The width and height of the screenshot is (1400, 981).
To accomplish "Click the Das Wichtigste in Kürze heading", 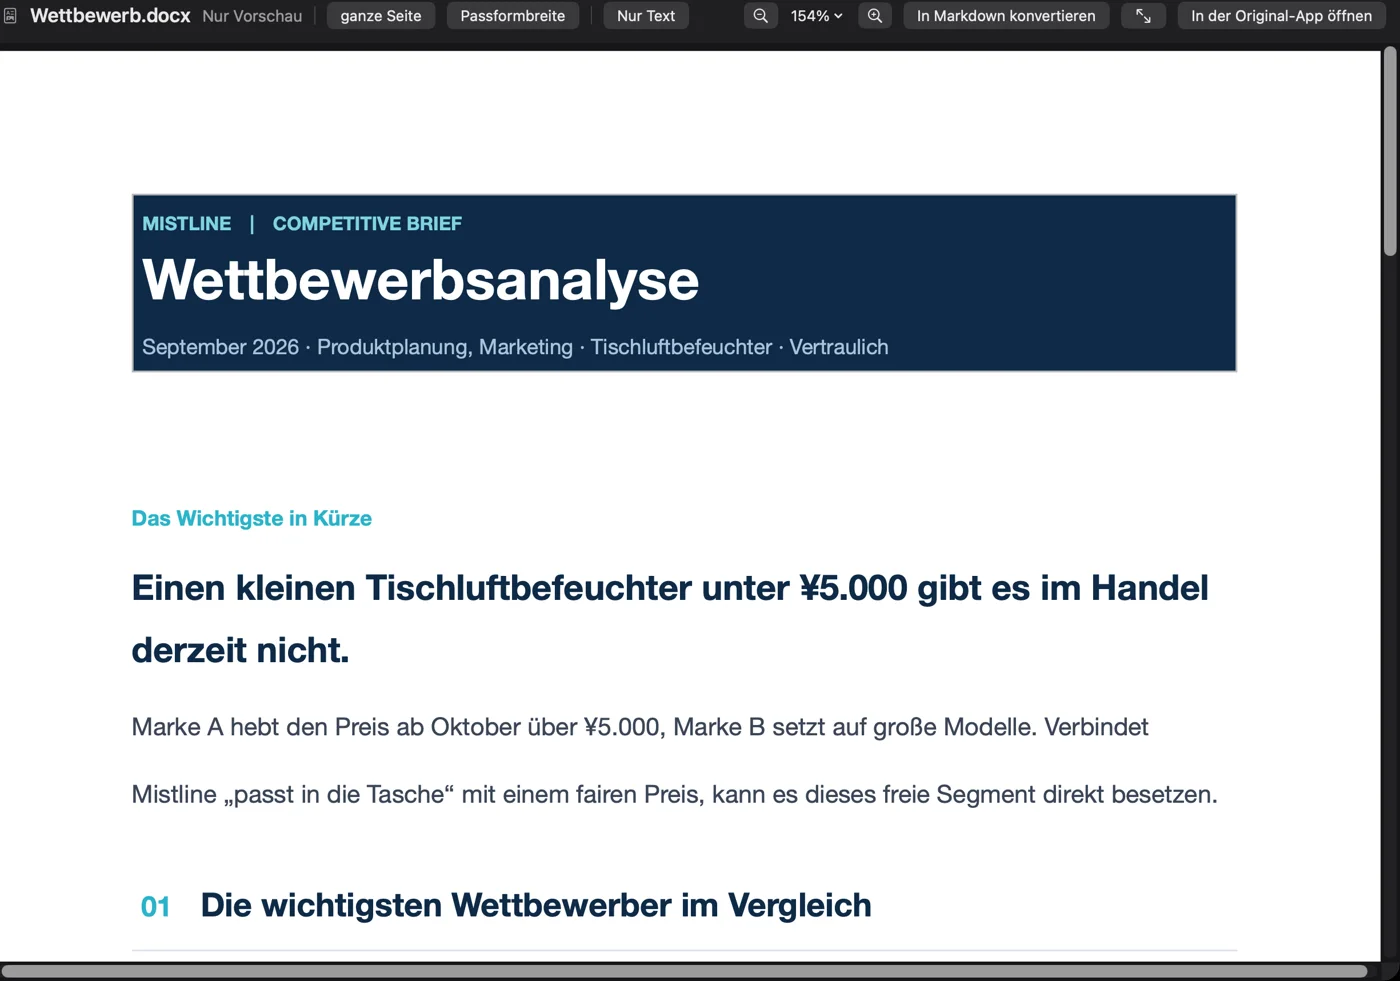I will 252,518.
